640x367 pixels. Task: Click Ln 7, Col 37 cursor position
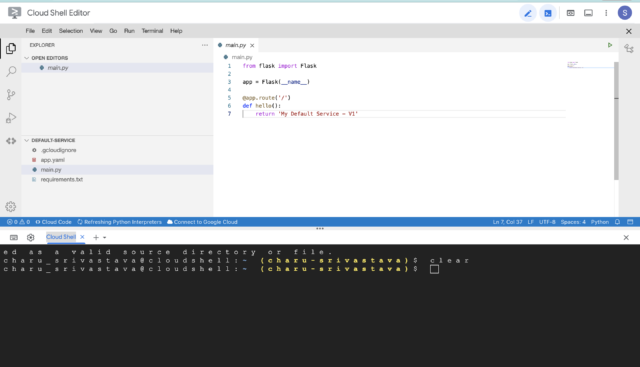(x=507, y=222)
